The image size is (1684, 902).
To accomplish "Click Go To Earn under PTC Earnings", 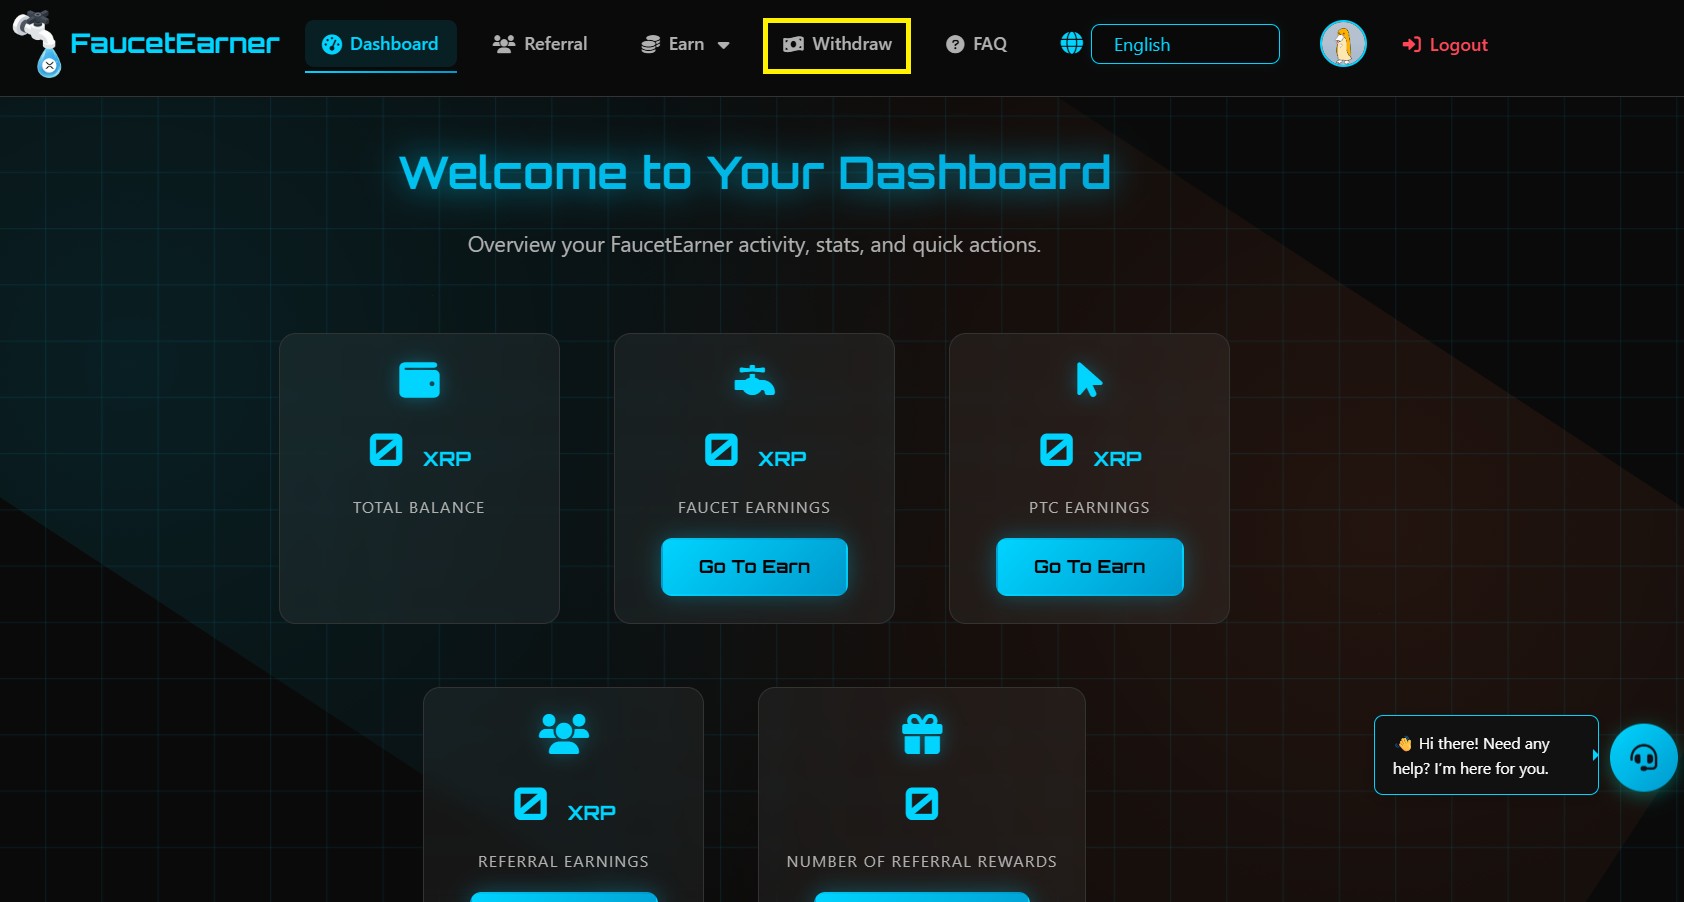I will [x=1090, y=567].
